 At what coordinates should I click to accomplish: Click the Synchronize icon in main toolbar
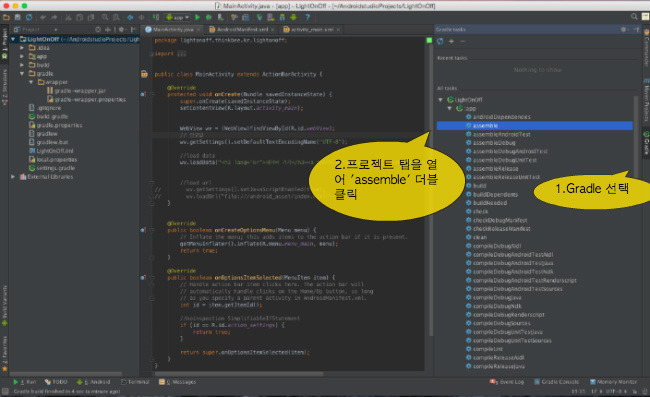29,17
